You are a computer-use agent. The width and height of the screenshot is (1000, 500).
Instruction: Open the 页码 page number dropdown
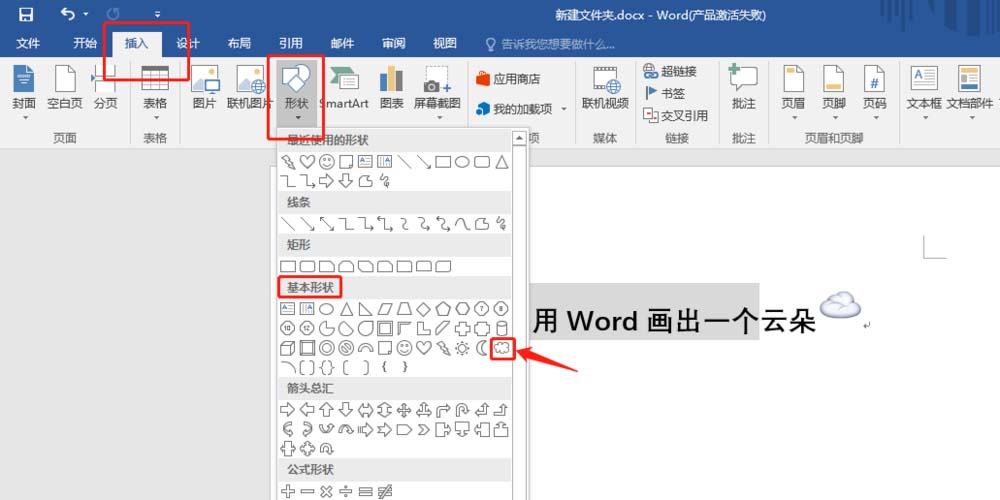(874, 92)
